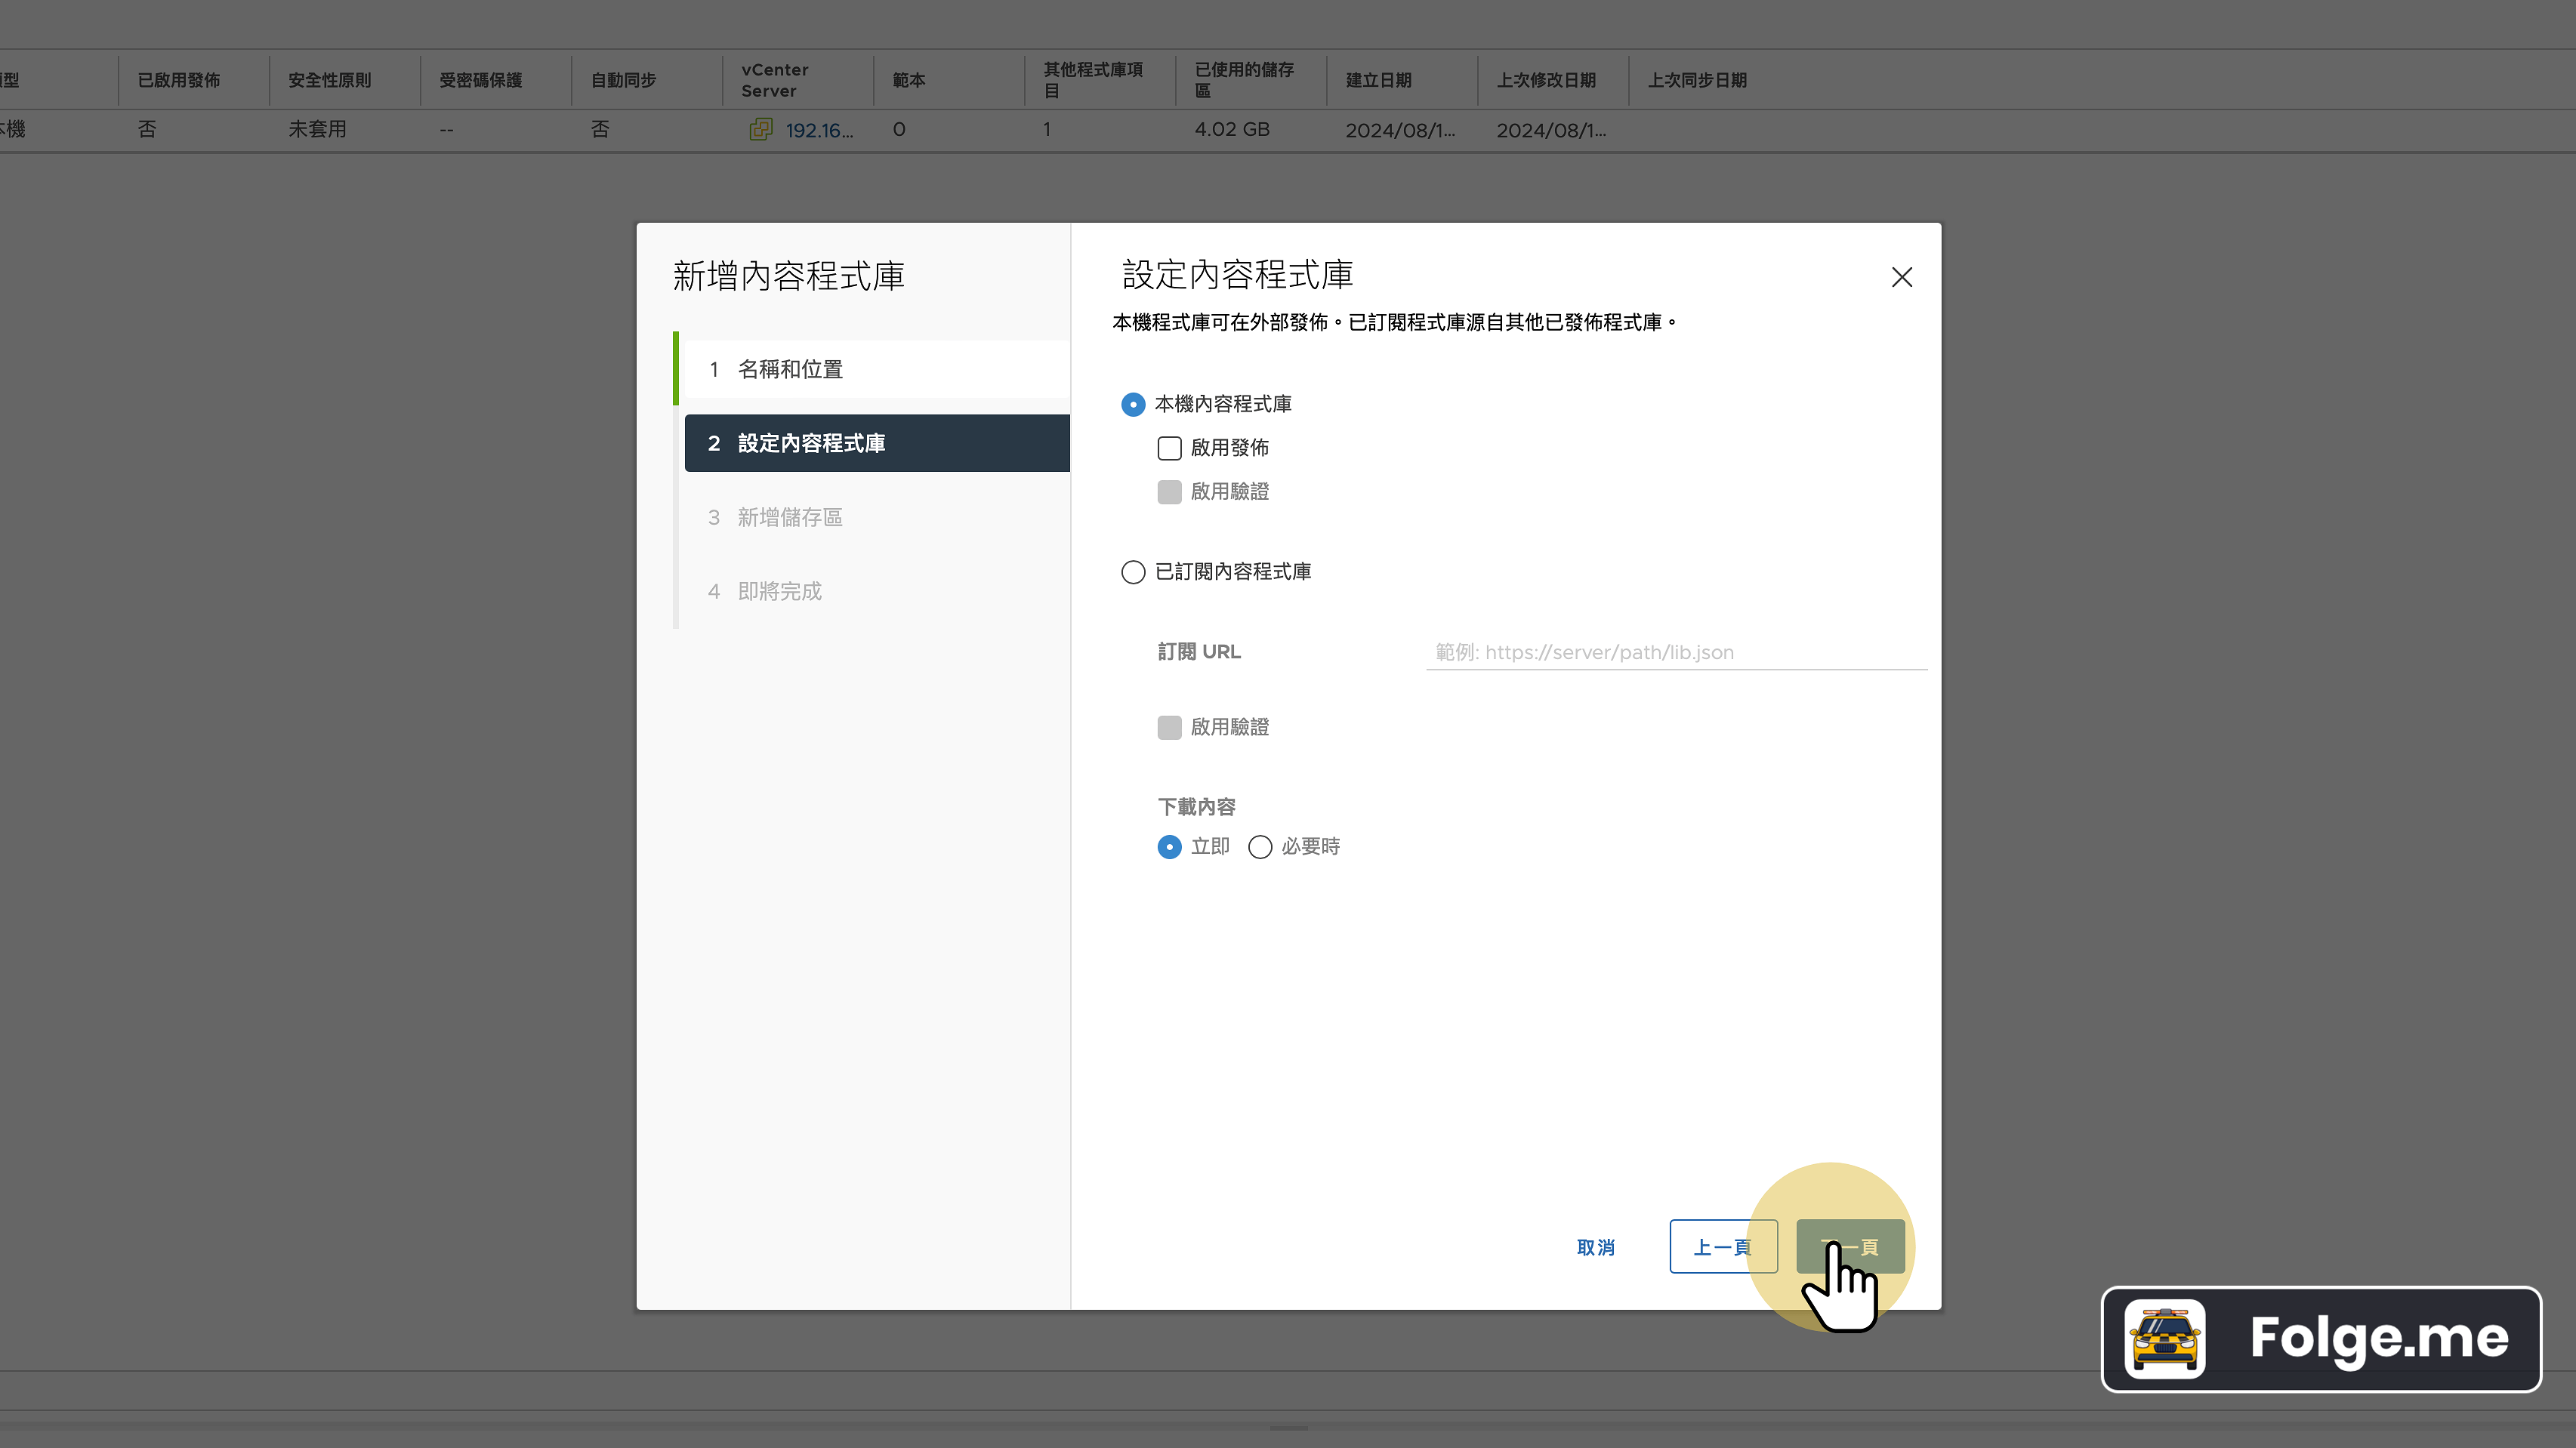Image resolution: width=2576 pixels, height=1448 pixels.
Task: Select 必要時 for download content
Action: pos(1259,846)
